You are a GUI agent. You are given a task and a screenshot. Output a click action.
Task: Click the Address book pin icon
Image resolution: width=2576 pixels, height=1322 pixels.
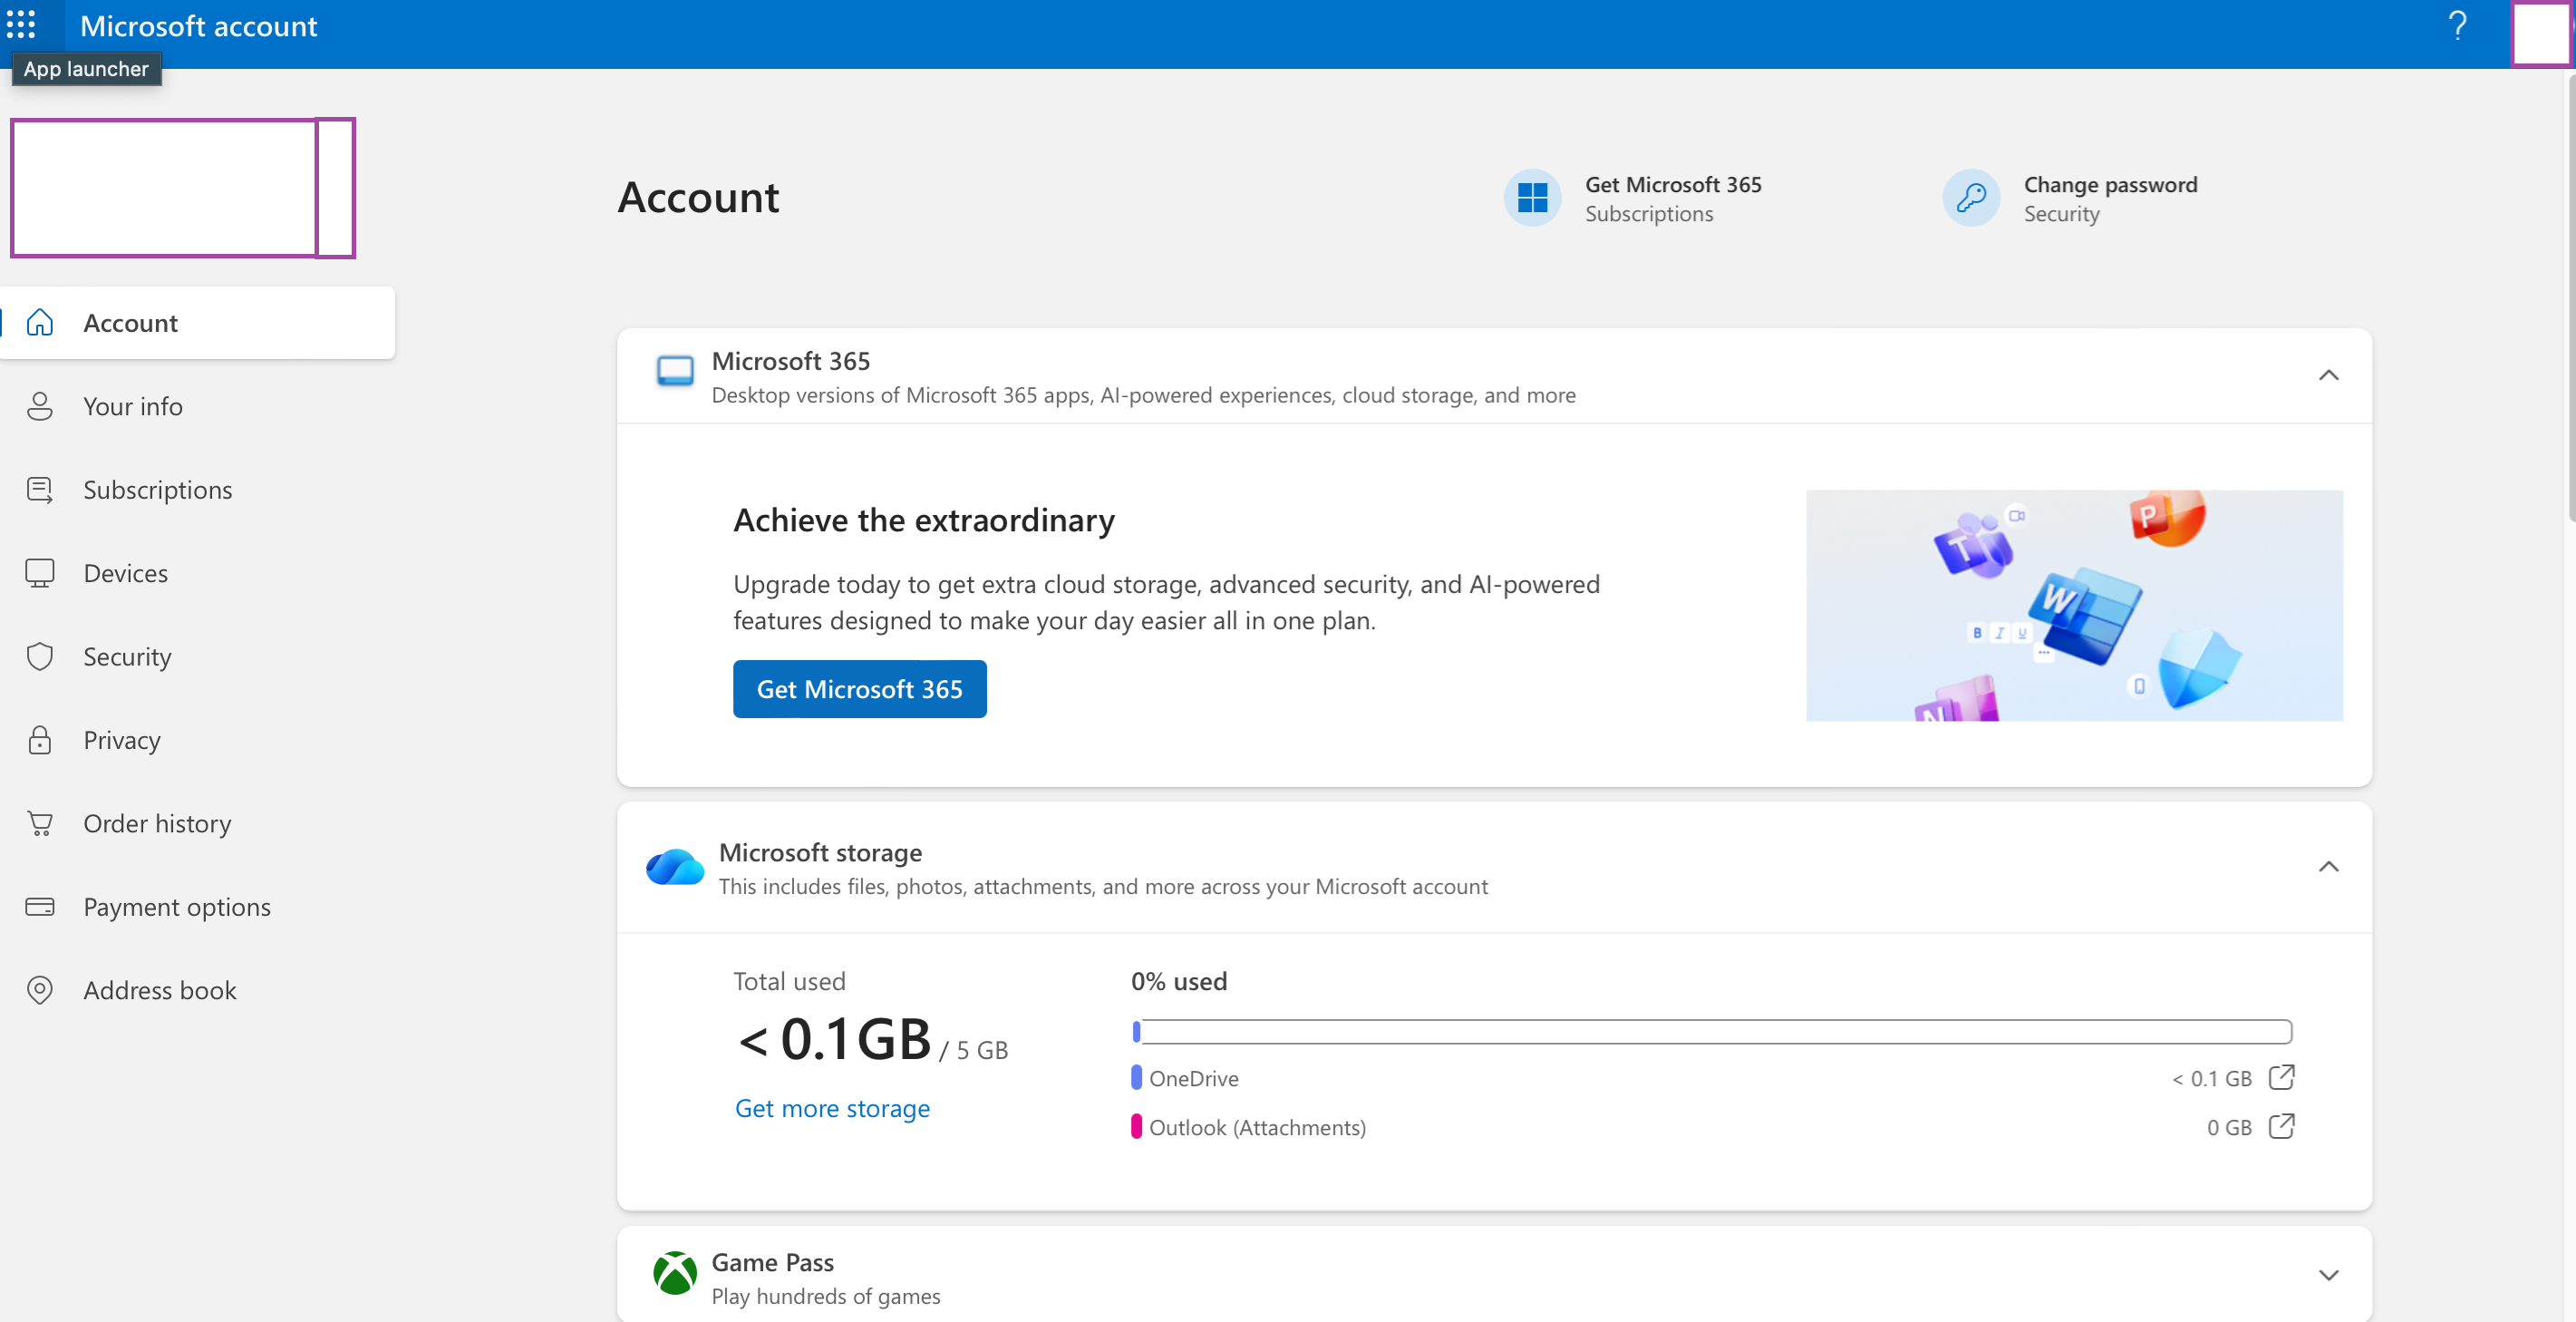pos(40,990)
